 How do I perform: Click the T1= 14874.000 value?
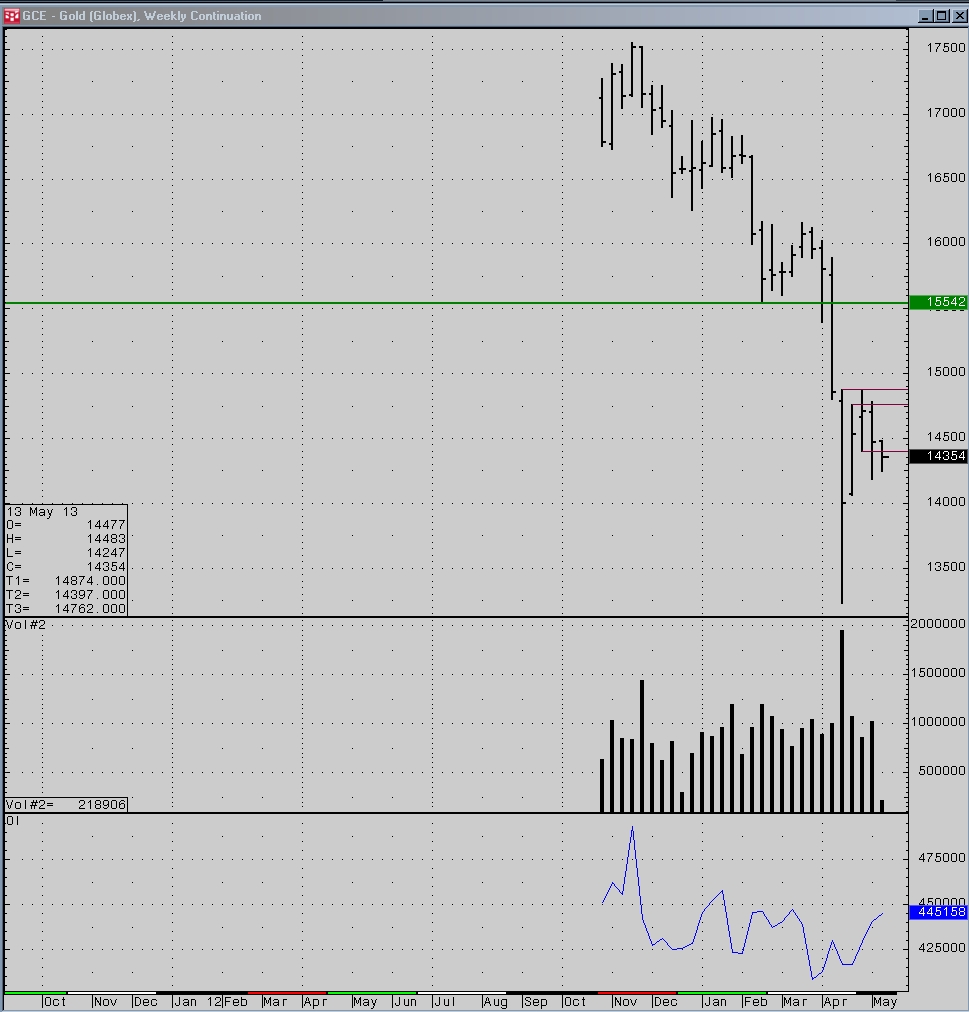[66, 581]
